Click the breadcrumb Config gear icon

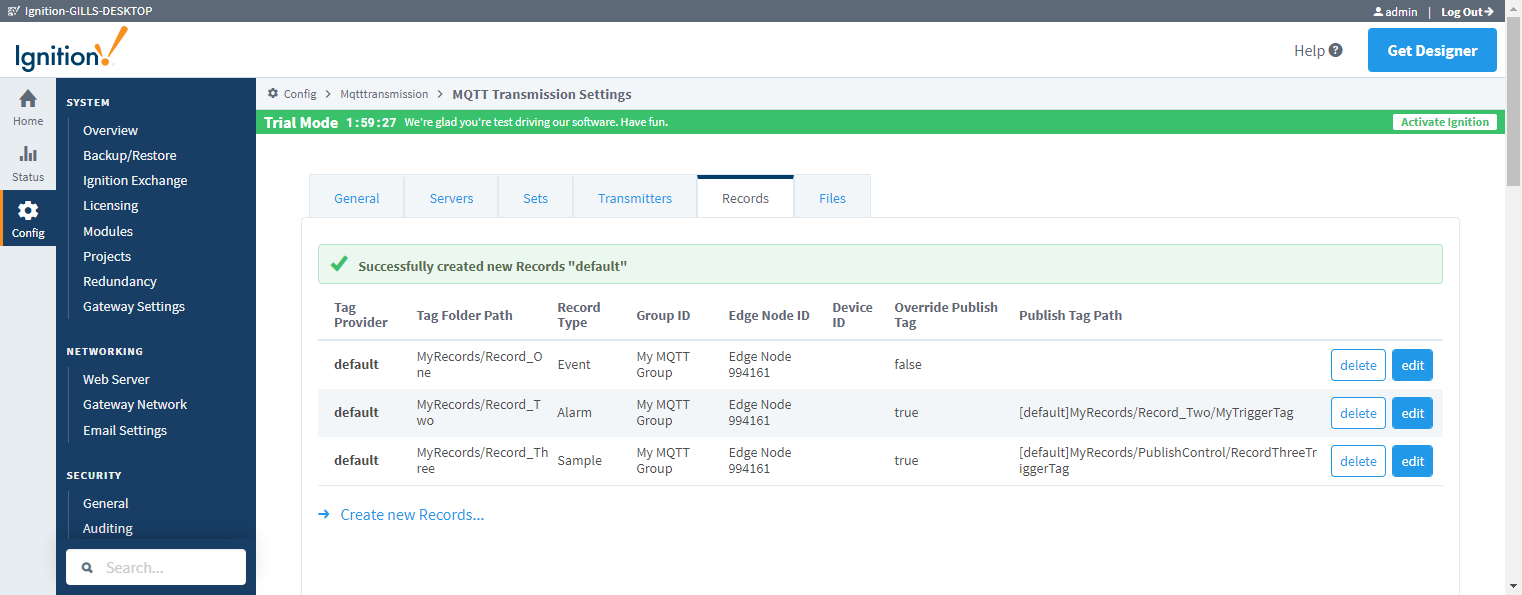[x=273, y=93]
